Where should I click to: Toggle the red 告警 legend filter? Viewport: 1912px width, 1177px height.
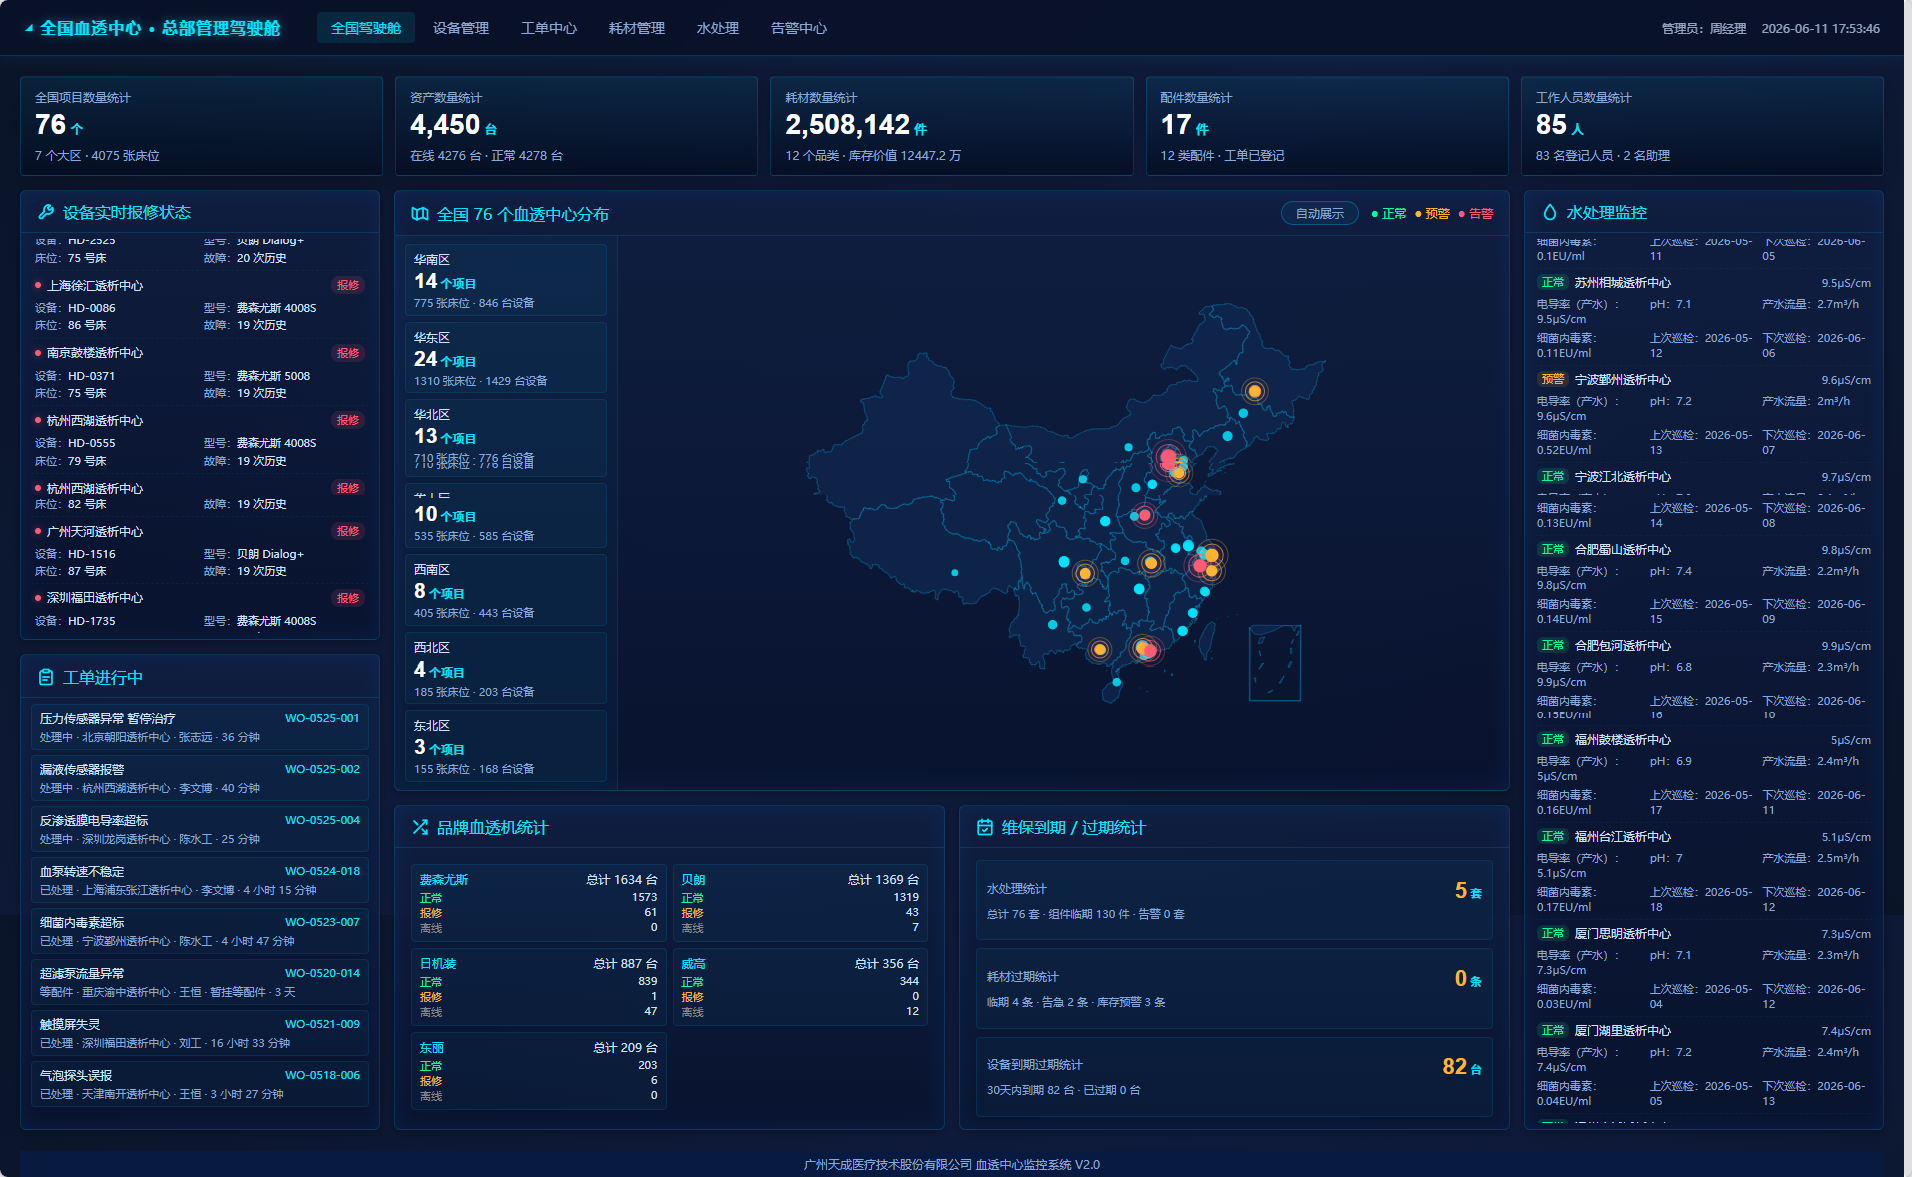[x=1476, y=214]
